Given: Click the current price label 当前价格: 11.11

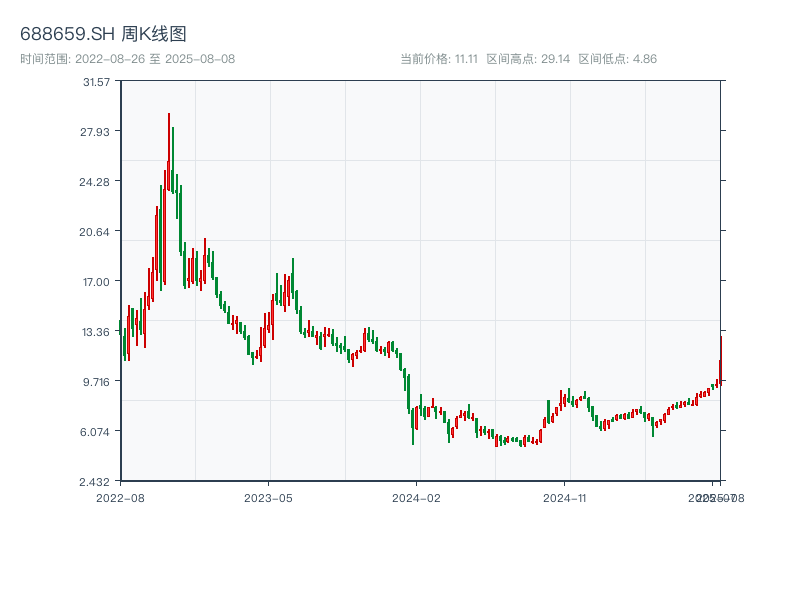Looking at the screenshot, I should click(439, 59).
